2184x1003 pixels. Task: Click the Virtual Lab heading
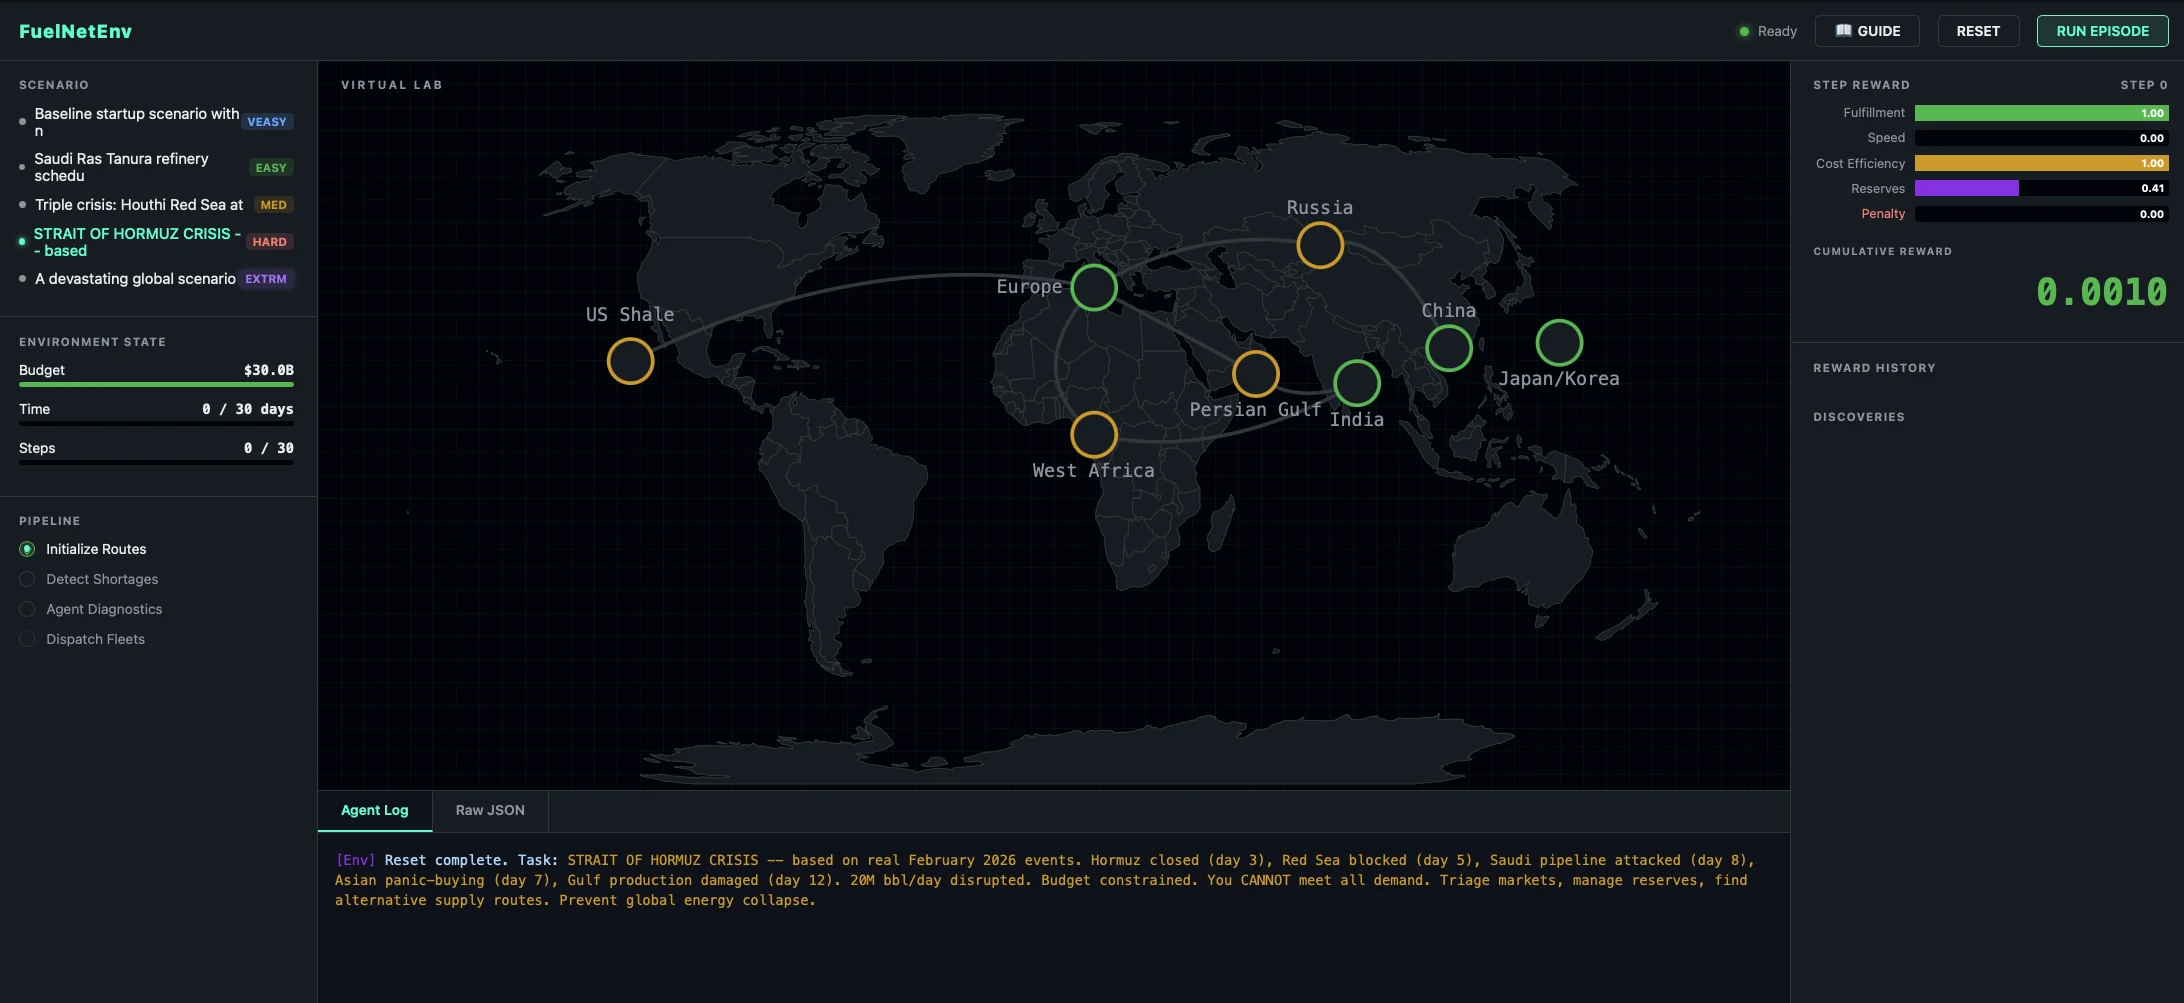(x=392, y=85)
